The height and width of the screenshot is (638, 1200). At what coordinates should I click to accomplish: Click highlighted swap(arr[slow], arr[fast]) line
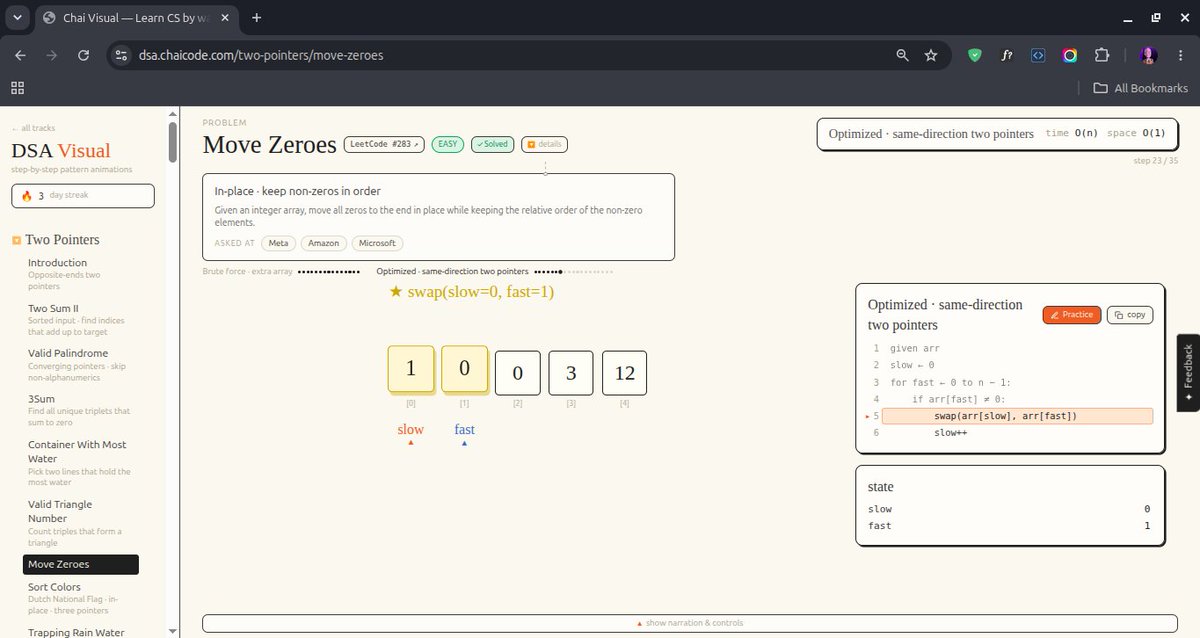coord(1018,416)
